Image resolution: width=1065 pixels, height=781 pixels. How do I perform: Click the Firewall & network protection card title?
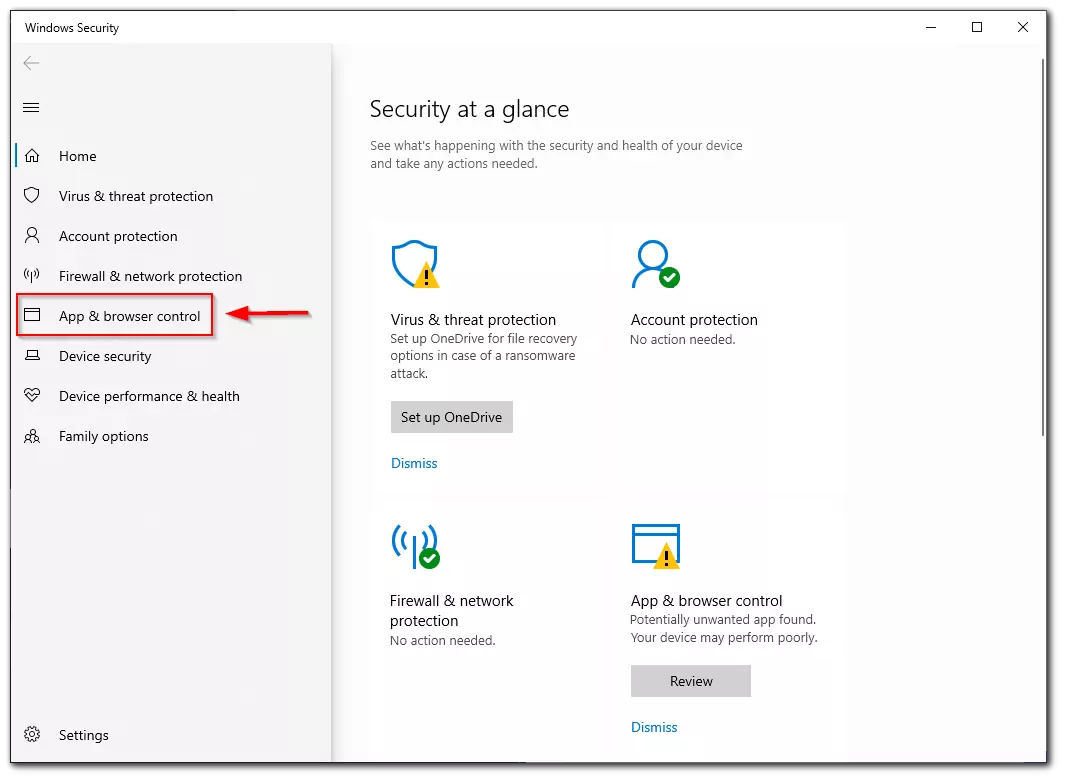coord(452,611)
